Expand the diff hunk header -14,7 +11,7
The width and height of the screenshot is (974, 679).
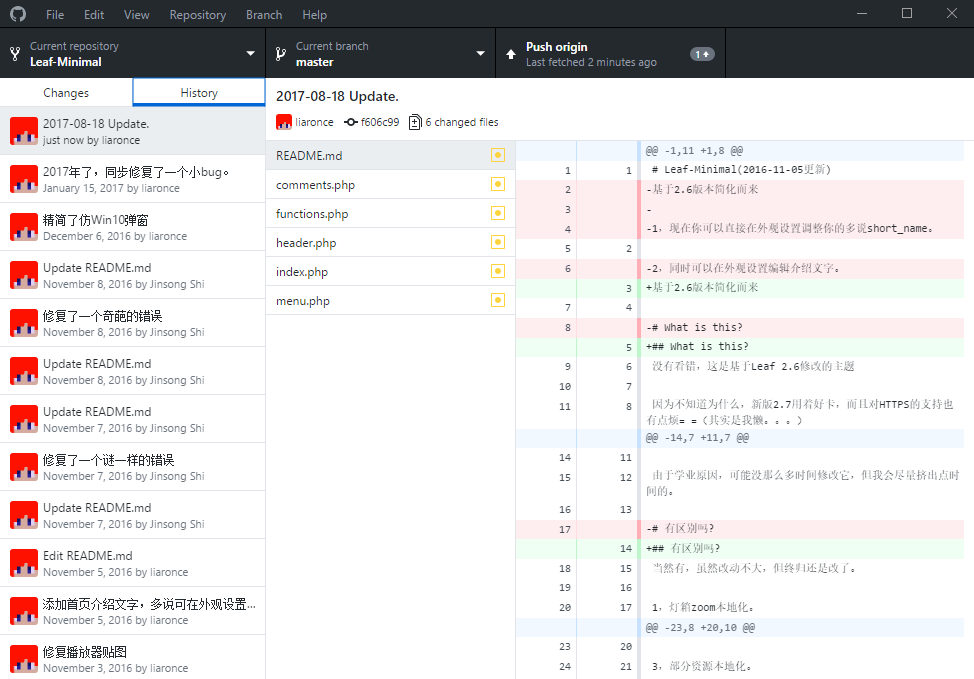coord(739,437)
